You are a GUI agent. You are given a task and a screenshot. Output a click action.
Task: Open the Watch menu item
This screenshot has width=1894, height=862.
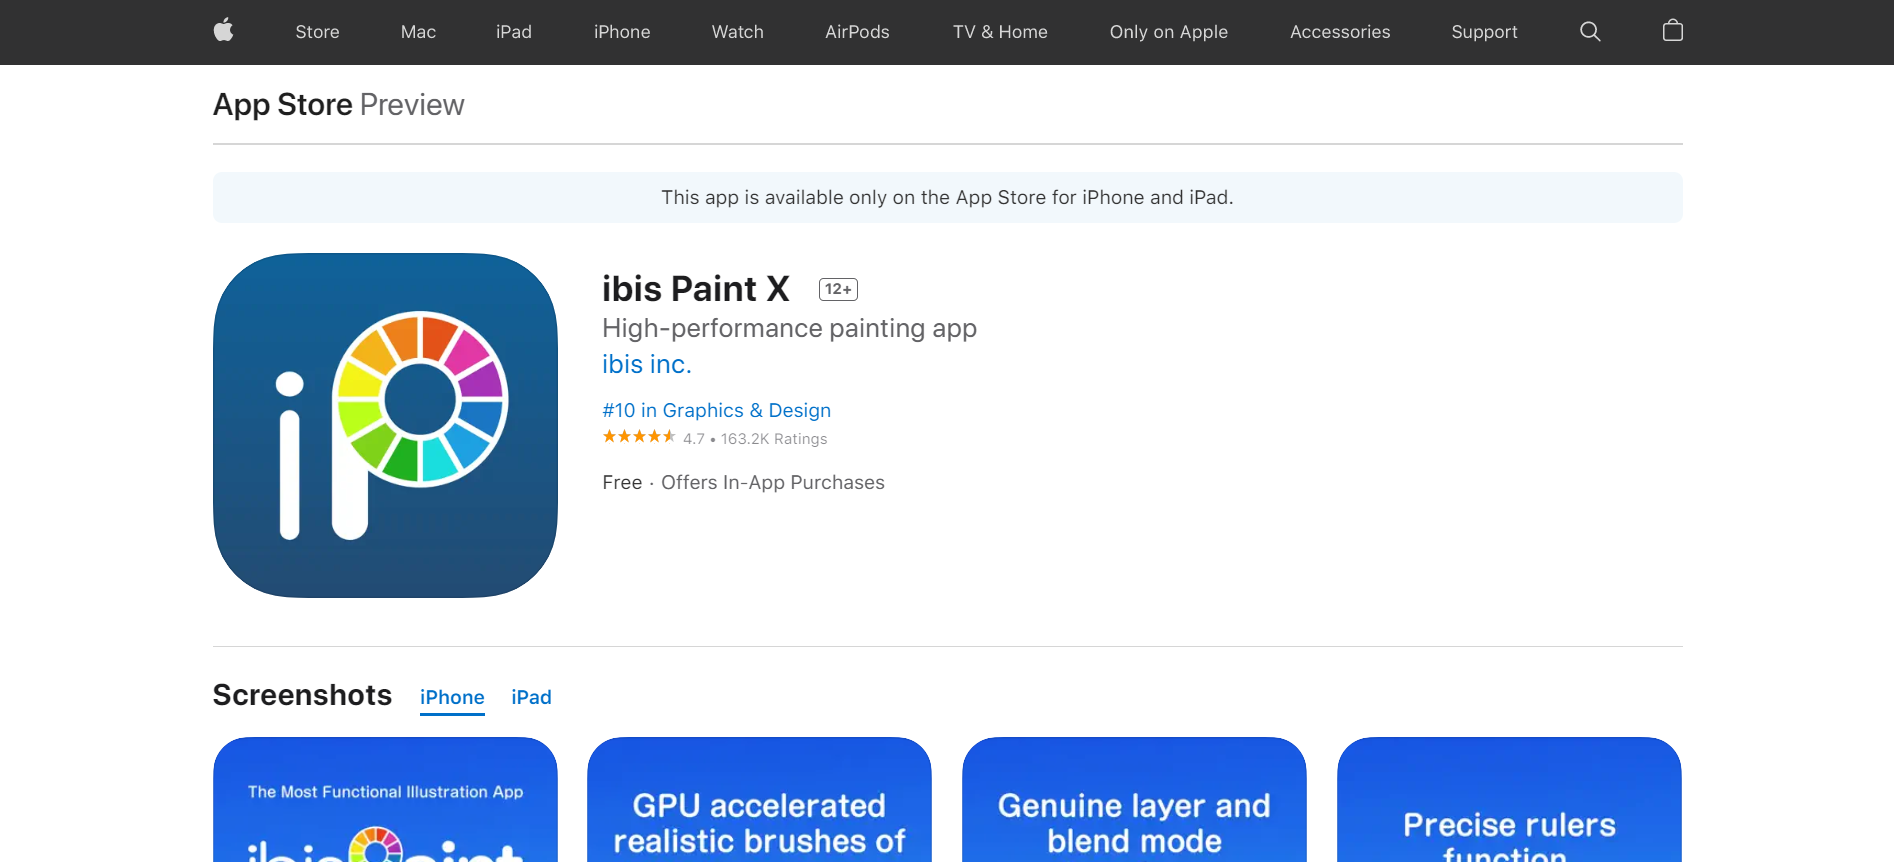click(738, 32)
